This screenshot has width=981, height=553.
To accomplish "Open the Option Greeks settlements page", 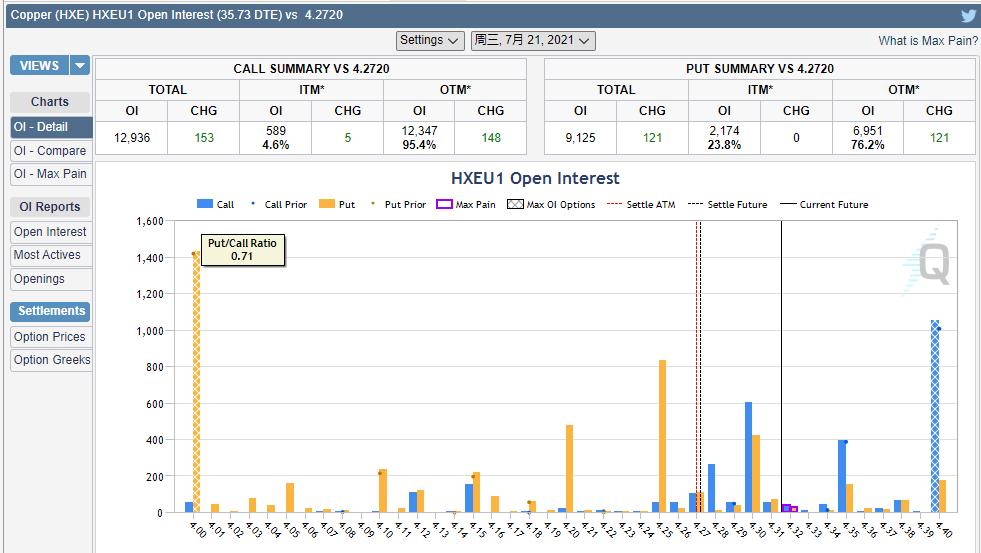I will 52,360.
